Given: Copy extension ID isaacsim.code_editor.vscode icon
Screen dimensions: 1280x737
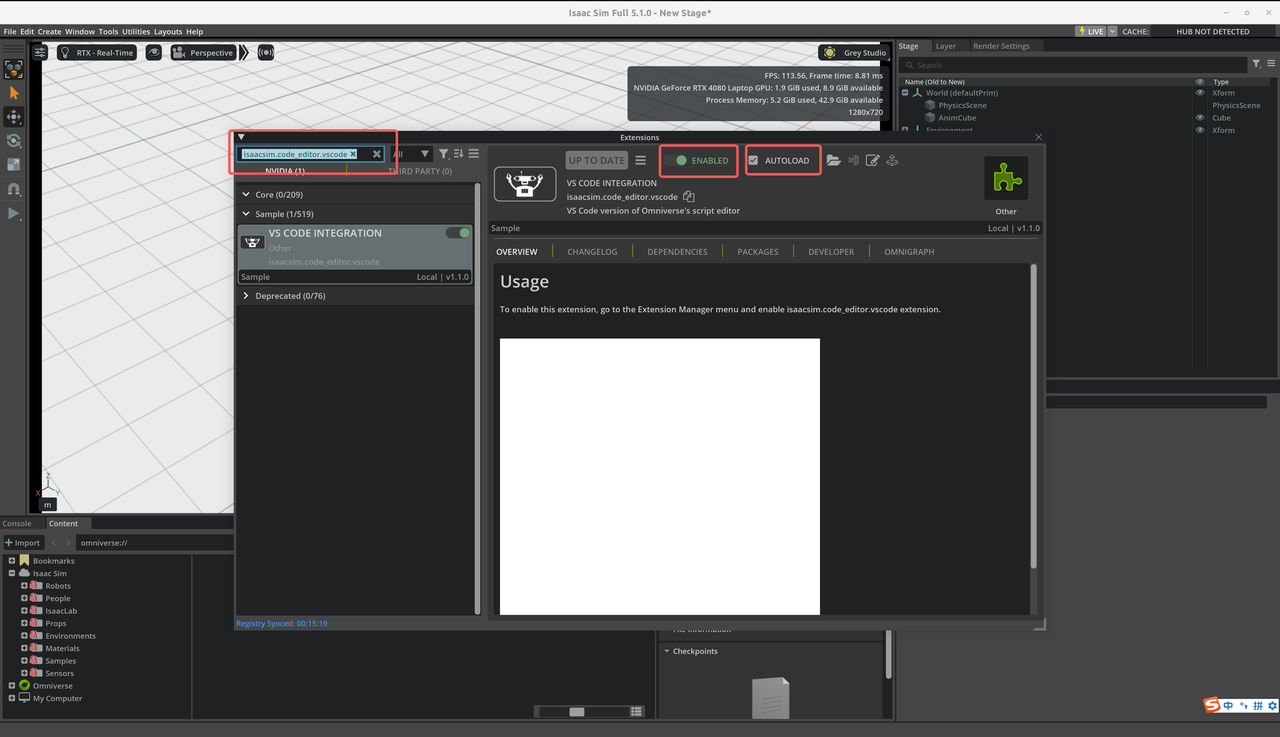Looking at the screenshot, I should 689,197.
